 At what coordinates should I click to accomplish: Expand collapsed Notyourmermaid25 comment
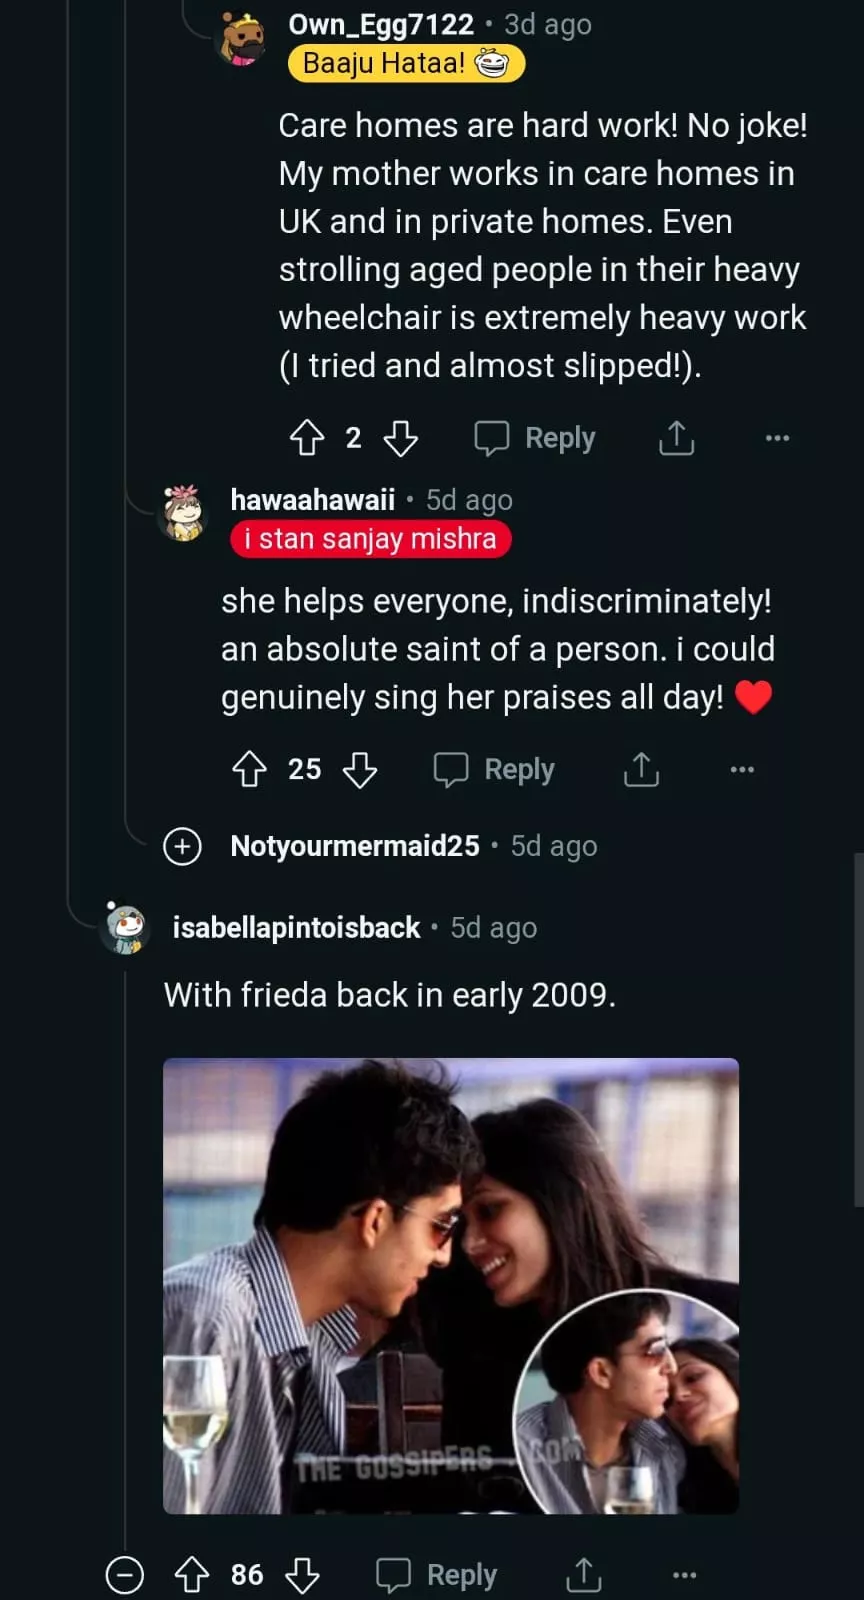coord(182,846)
